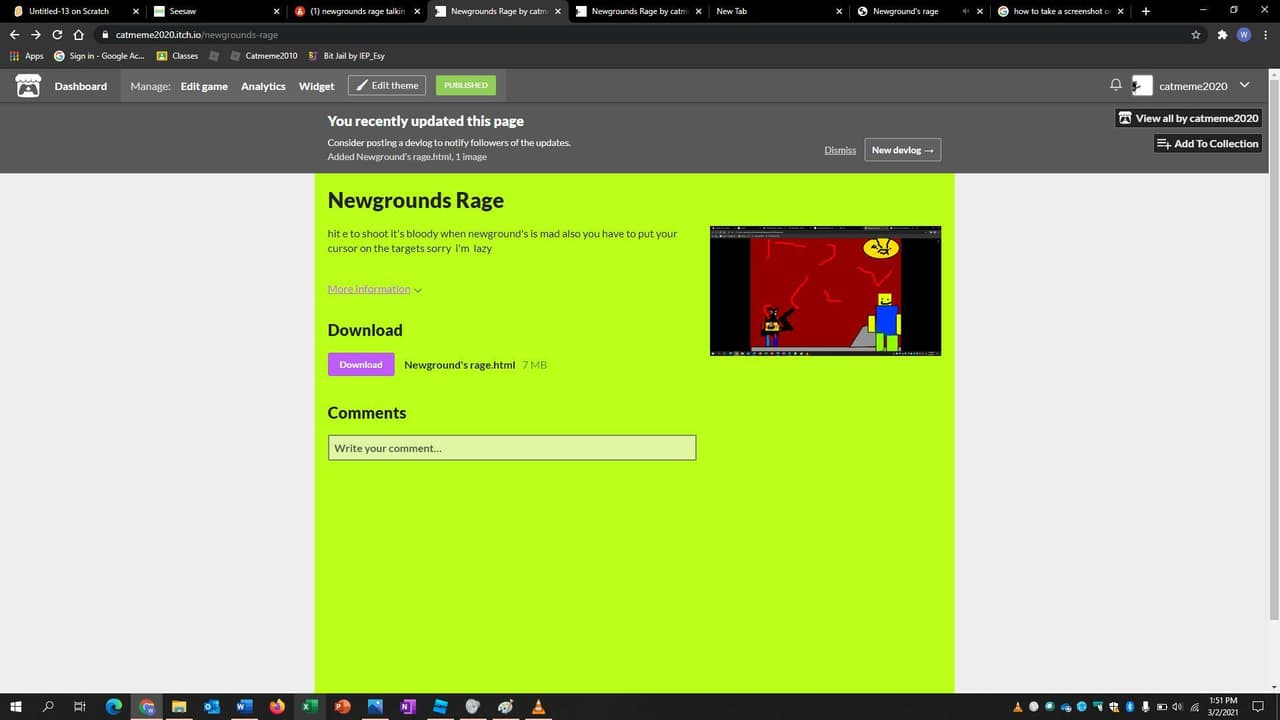Click the volume speaker tray icon

coord(1176,707)
